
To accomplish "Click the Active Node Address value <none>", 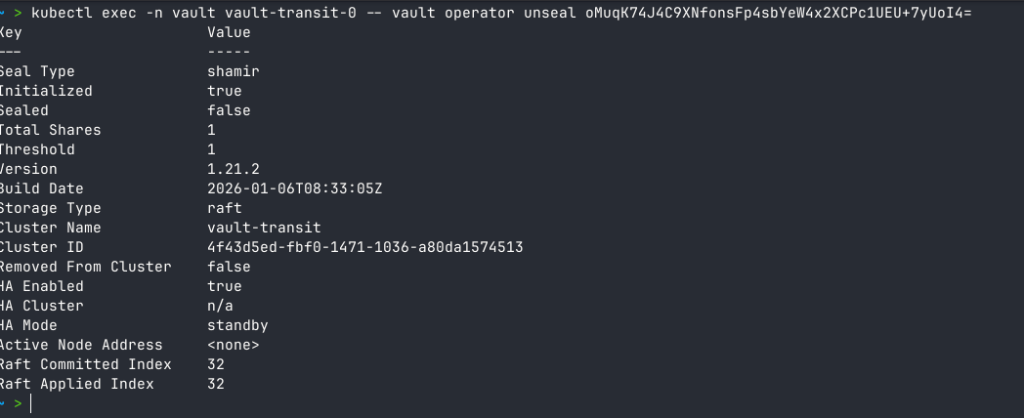I will tap(233, 345).
